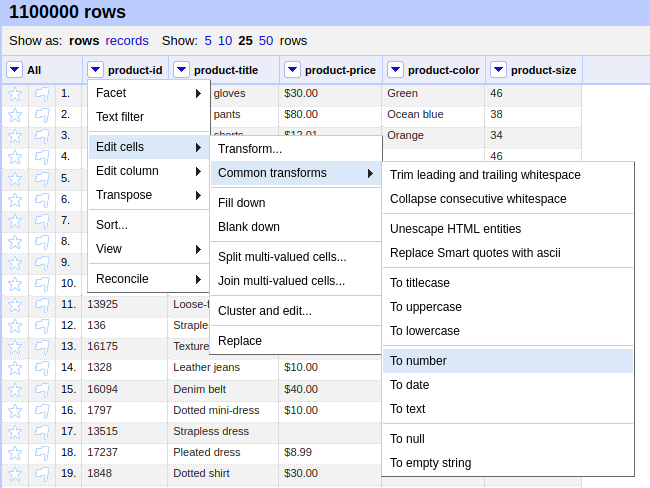The image size is (650, 488).
Task: Open Transform... from Edit cells
Action: (x=296, y=149)
